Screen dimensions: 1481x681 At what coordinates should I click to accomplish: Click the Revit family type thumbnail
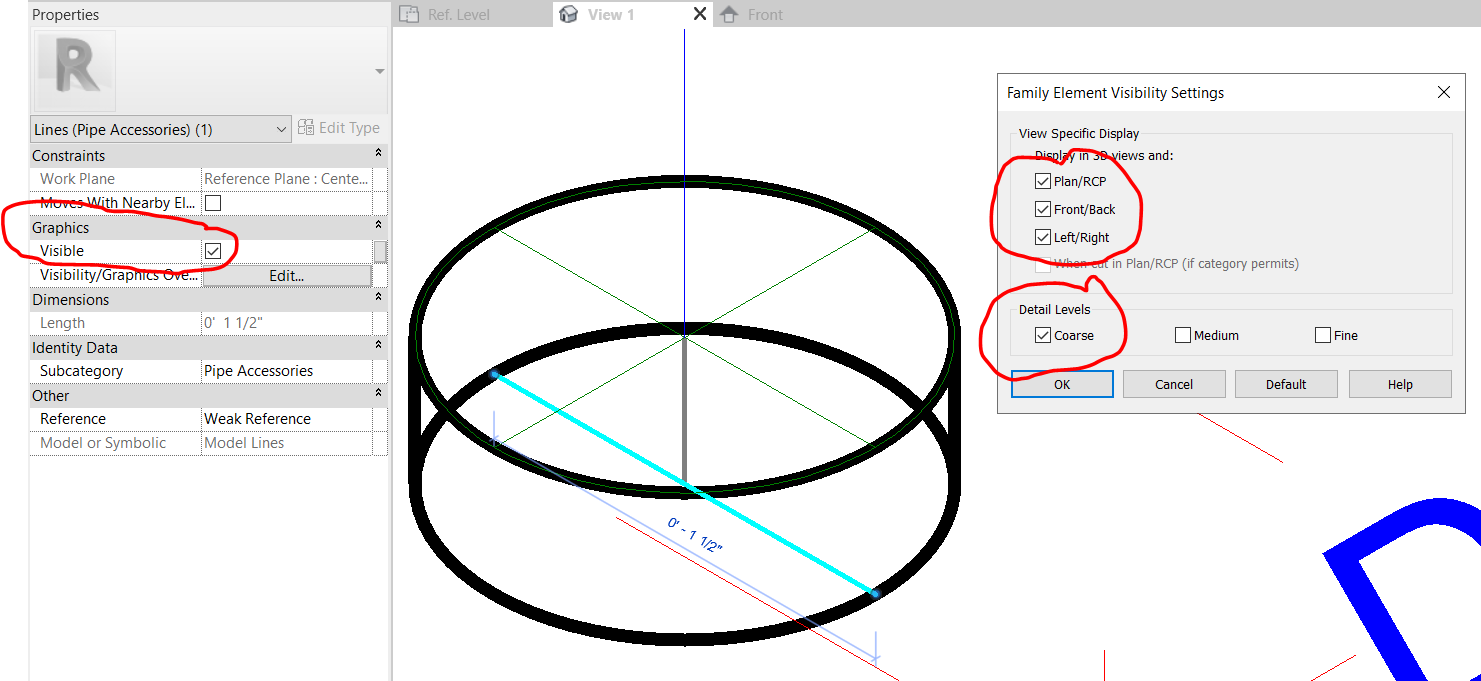point(75,70)
